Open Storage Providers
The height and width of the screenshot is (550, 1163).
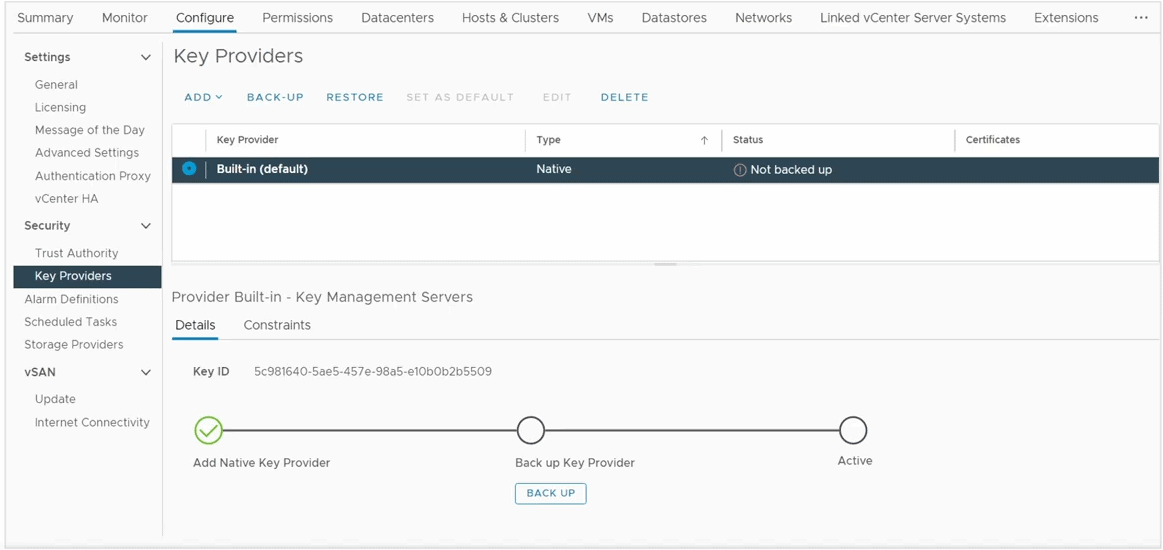pos(73,345)
